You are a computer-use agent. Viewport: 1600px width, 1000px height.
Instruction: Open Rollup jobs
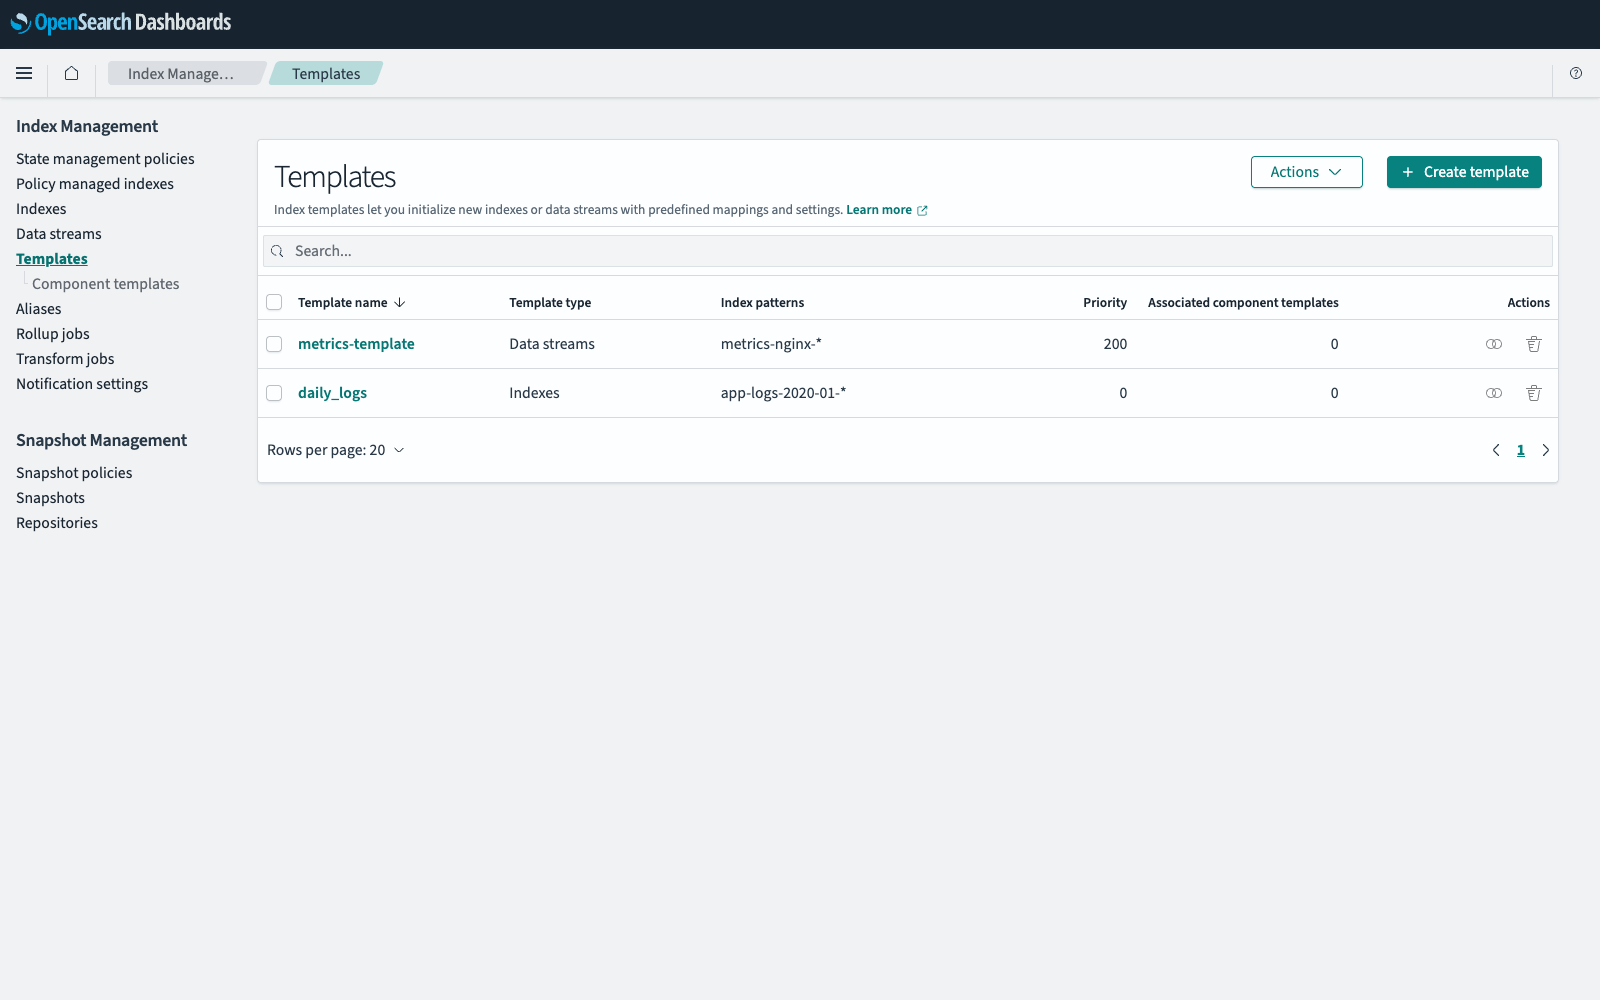(53, 334)
